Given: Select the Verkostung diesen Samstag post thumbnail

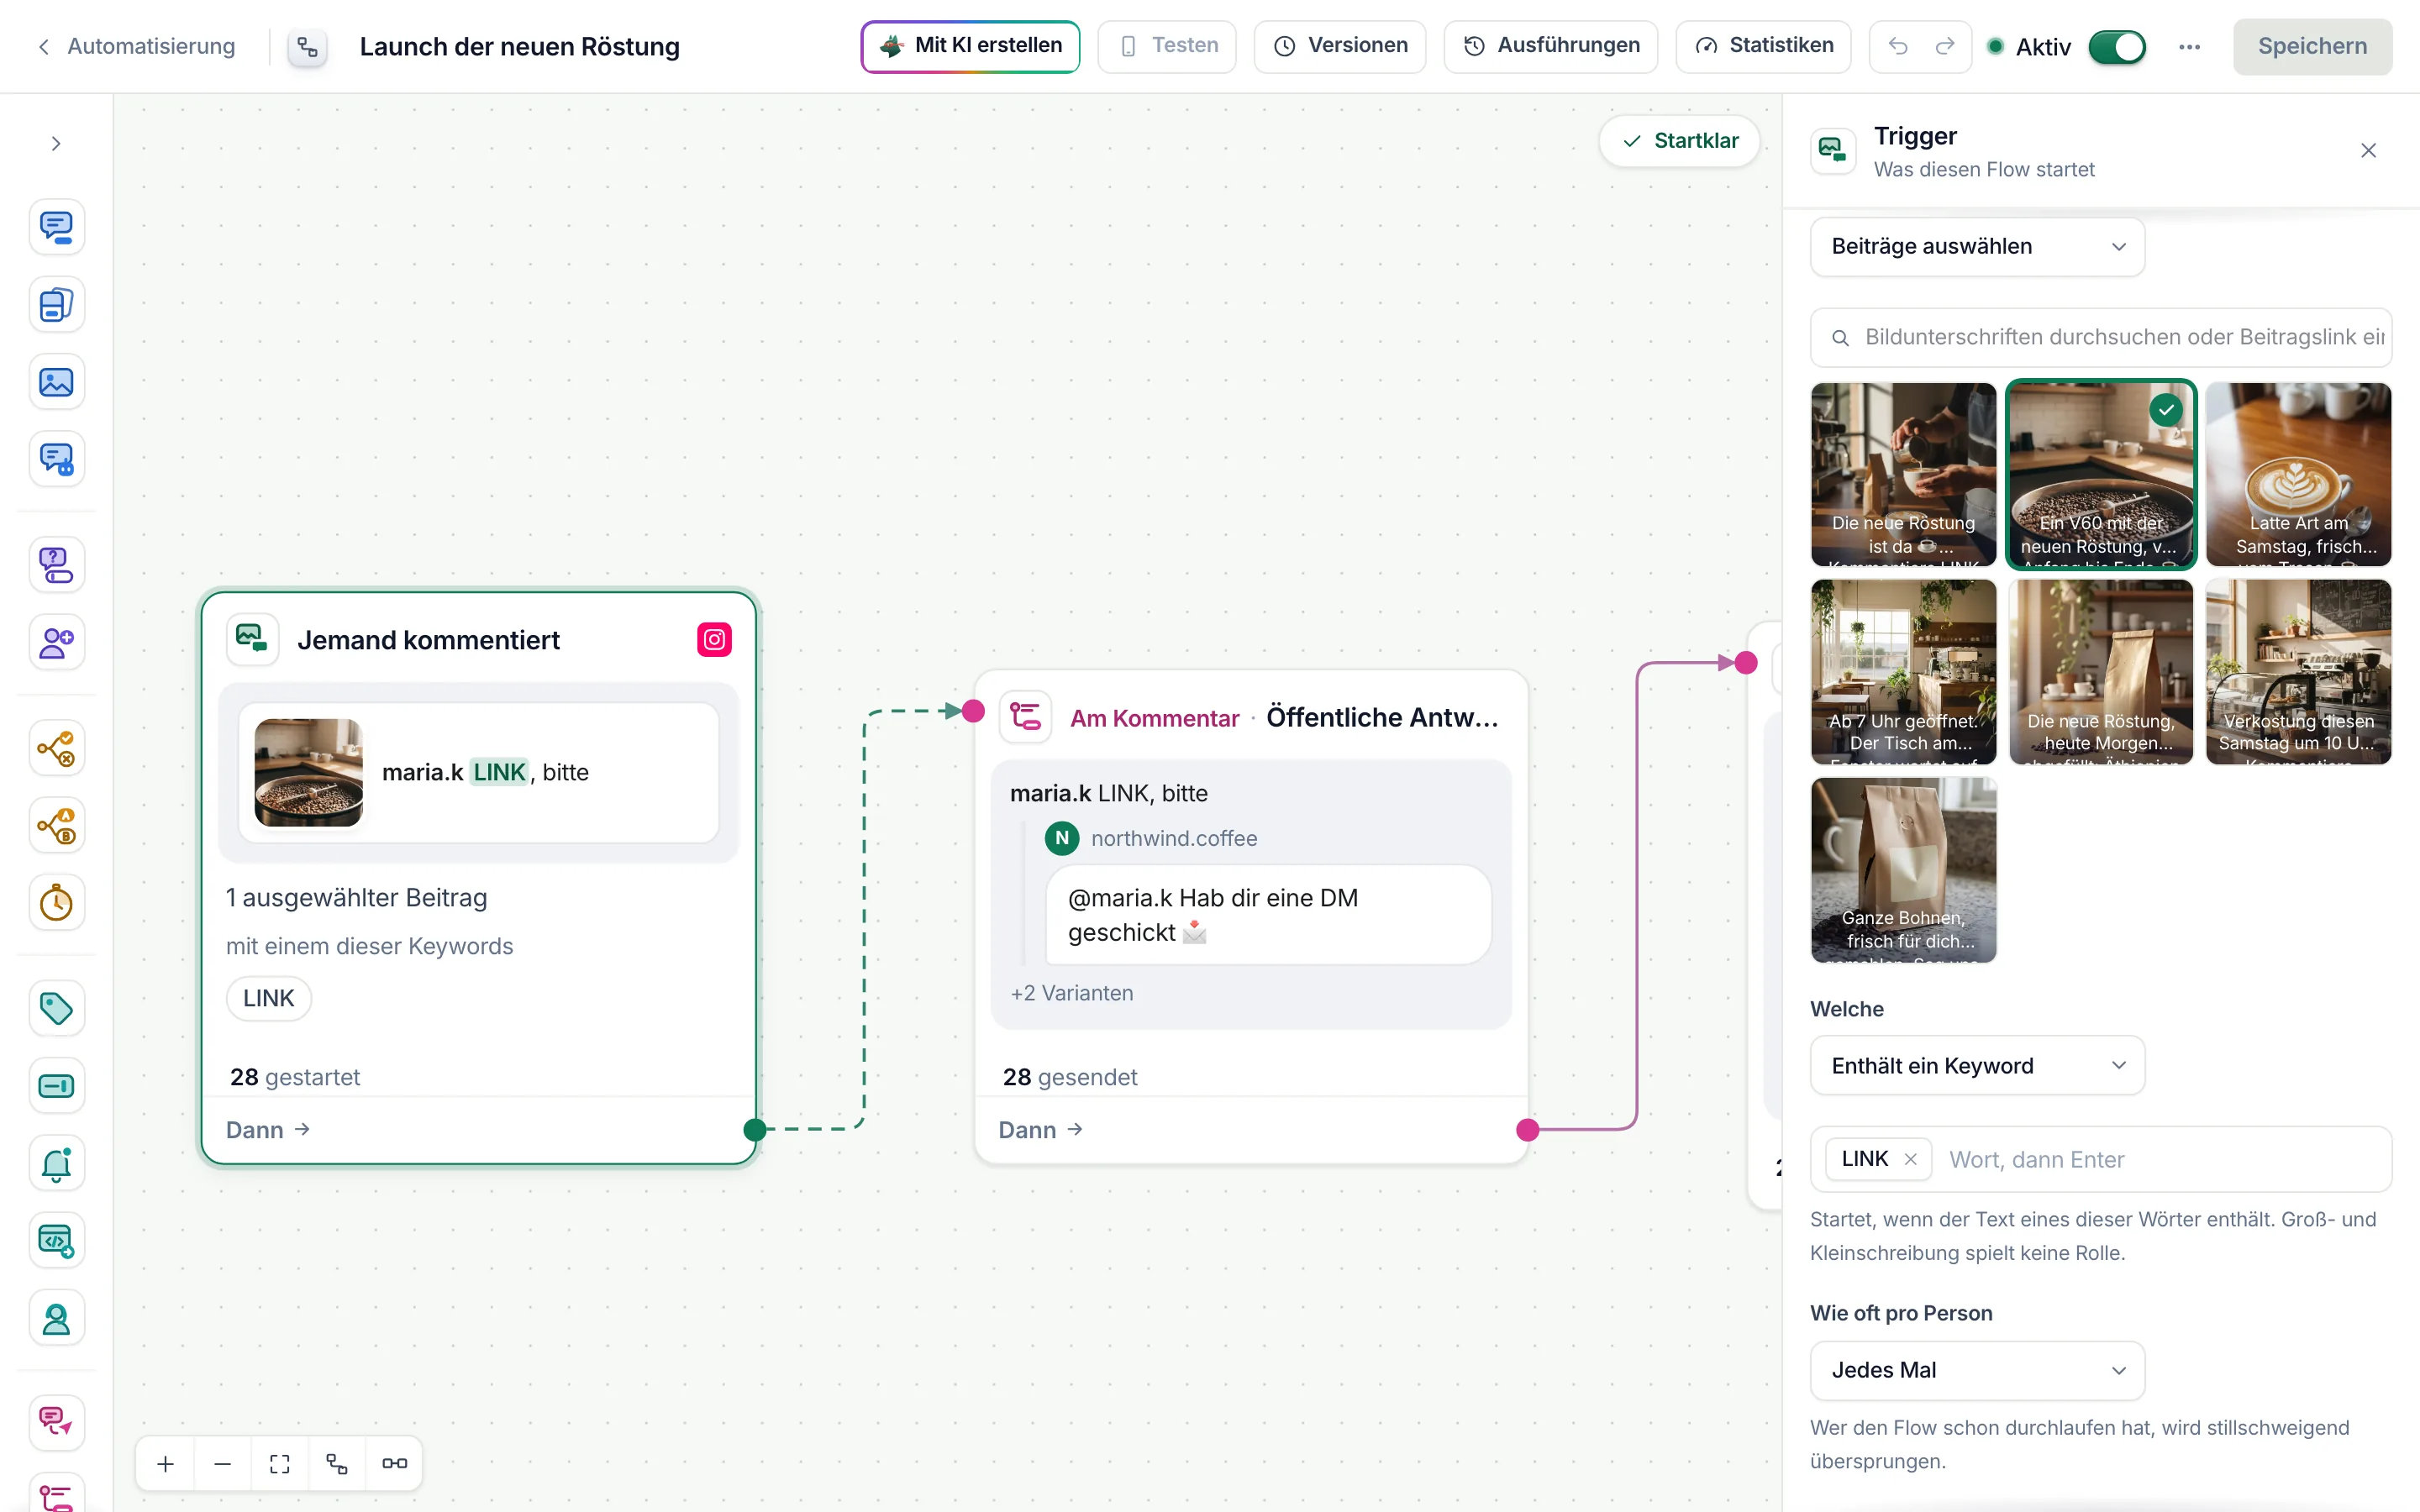Looking at the screenshot, I should 2298,672.
